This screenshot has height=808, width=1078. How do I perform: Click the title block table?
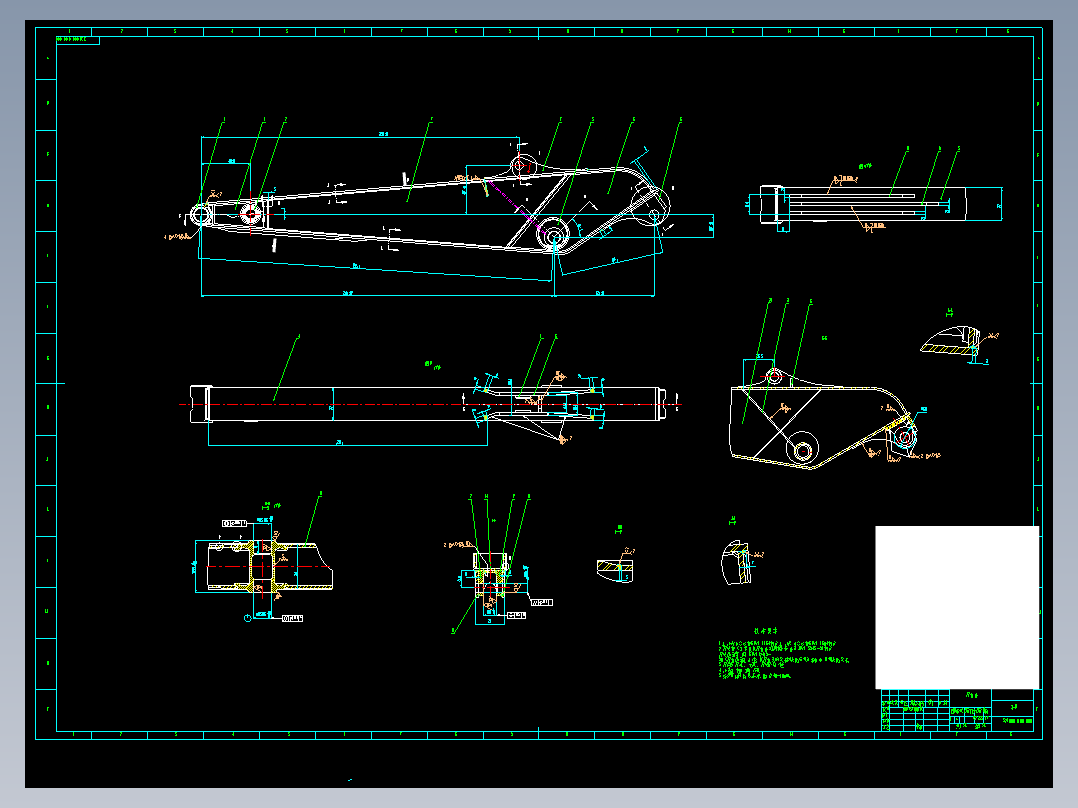tap(957, 710)
